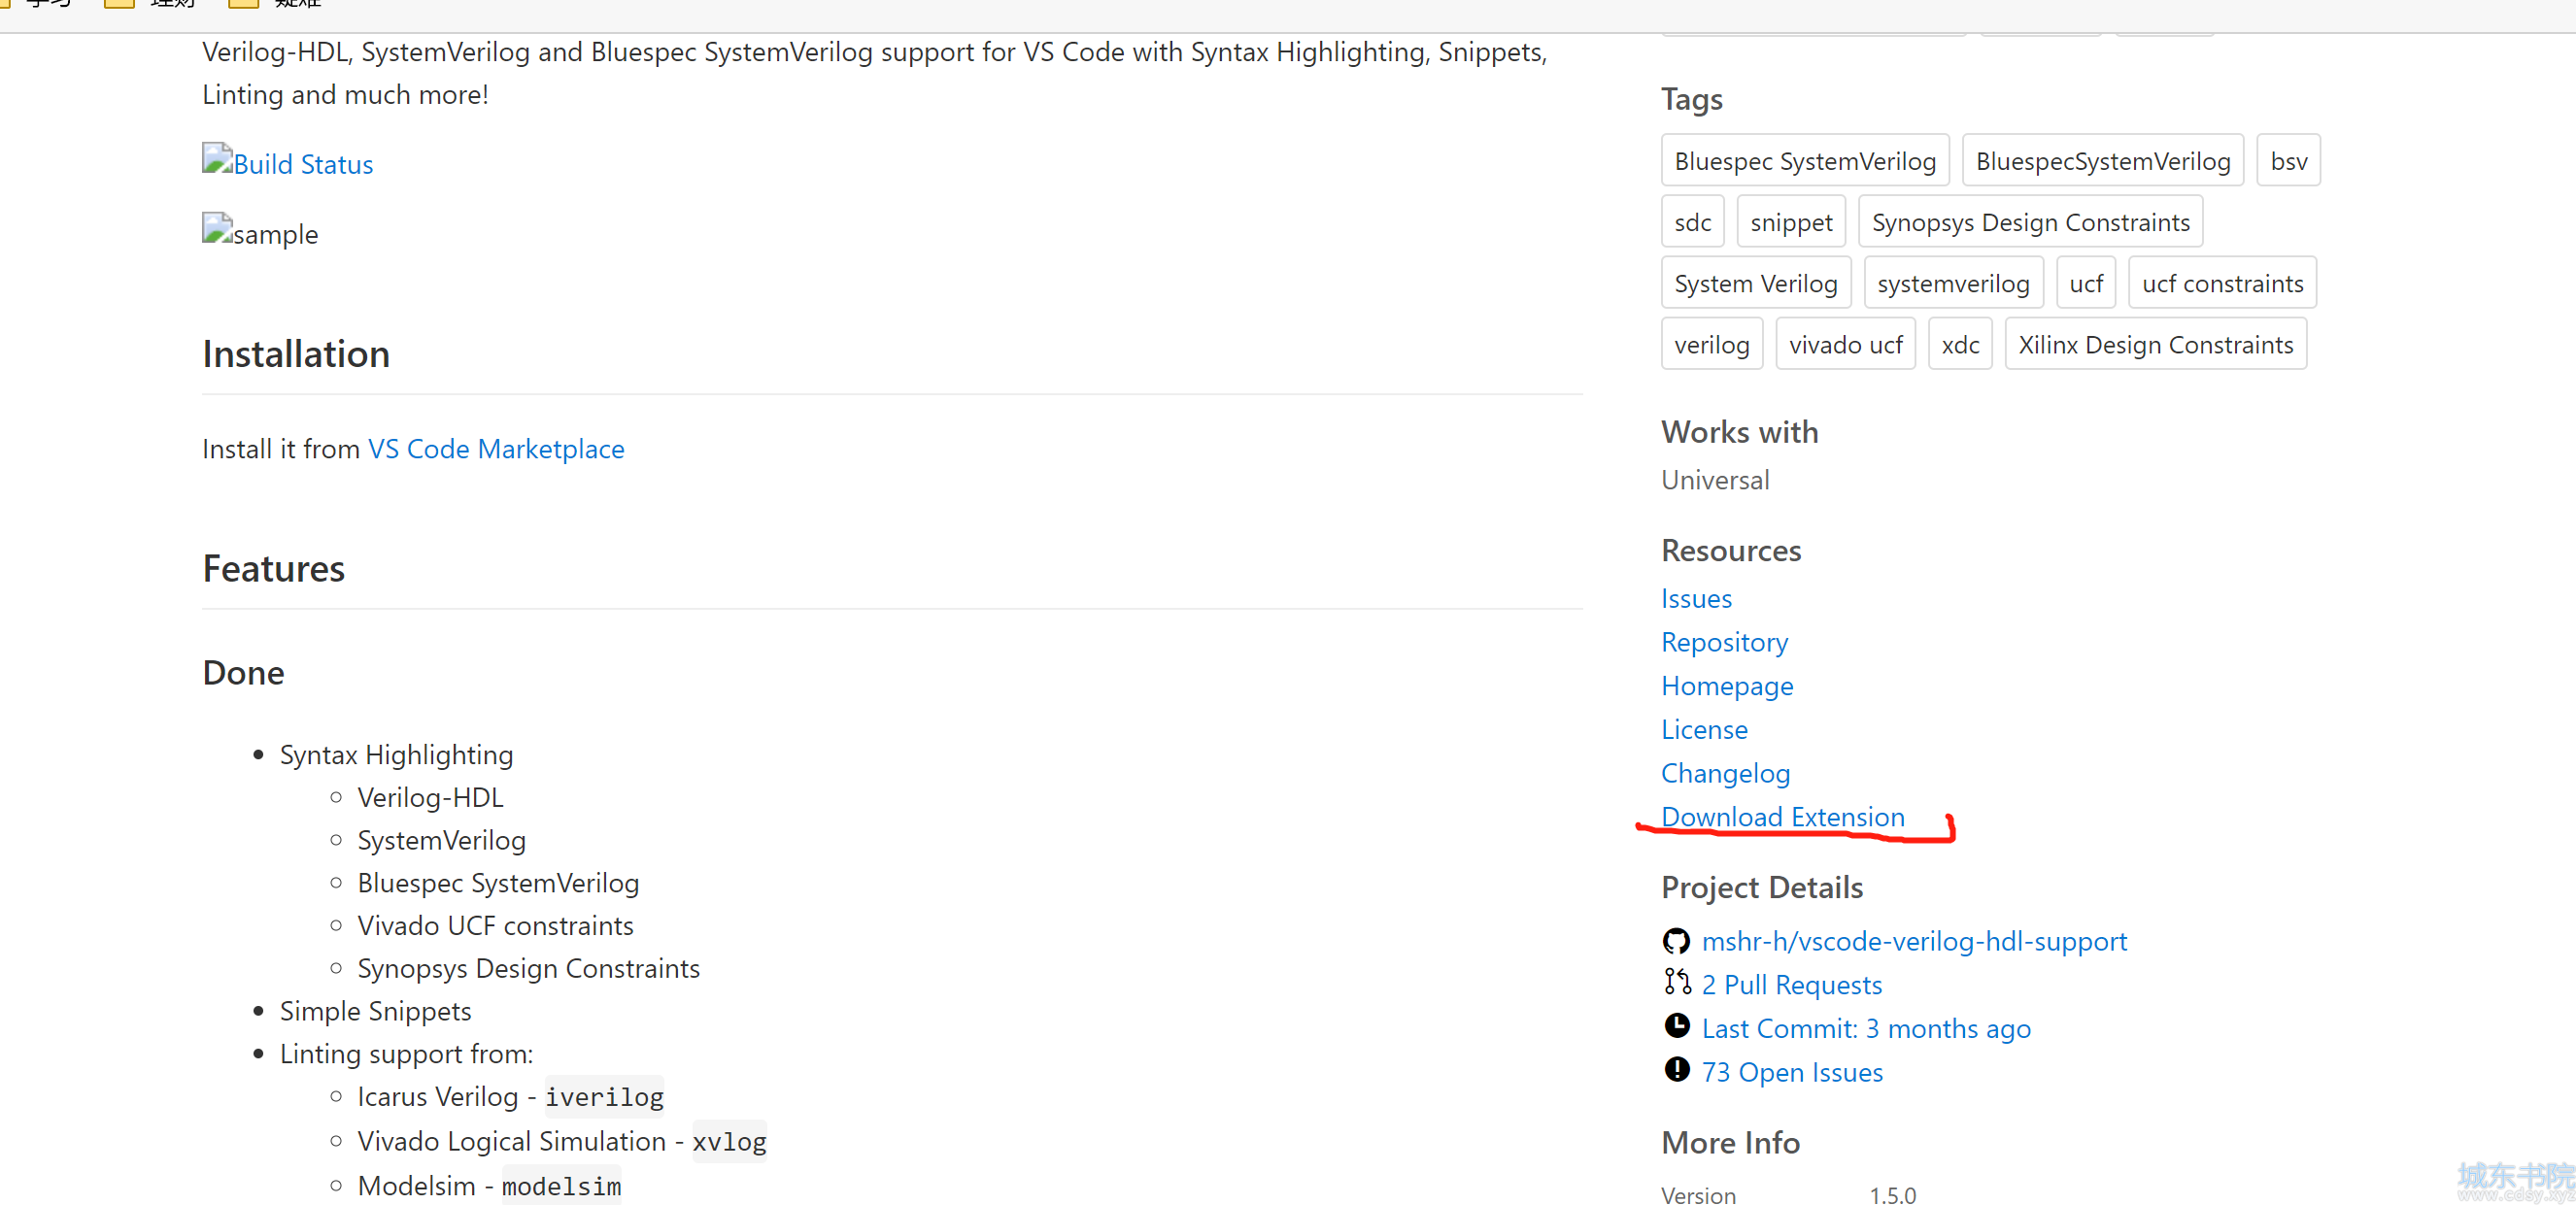The width and height of the screenshot is (2576, 1205).
Task: Expand the Xilinx Design Constraints tag
Action: [x=2155, y=345]
